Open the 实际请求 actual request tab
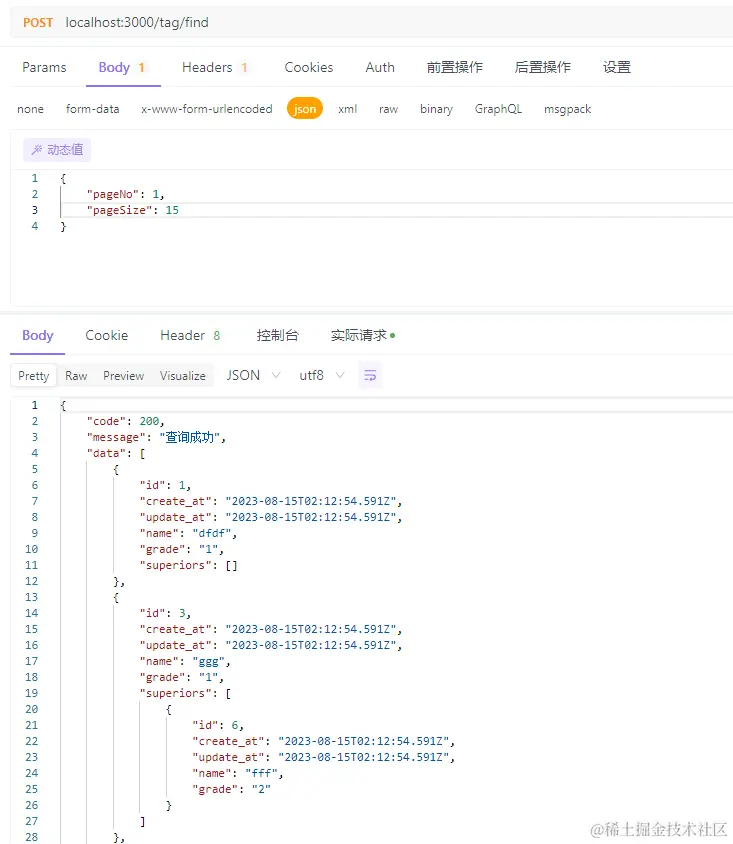The height and width of the screenshot is (844, 733). pyautogui.click(x=363, y=335)
